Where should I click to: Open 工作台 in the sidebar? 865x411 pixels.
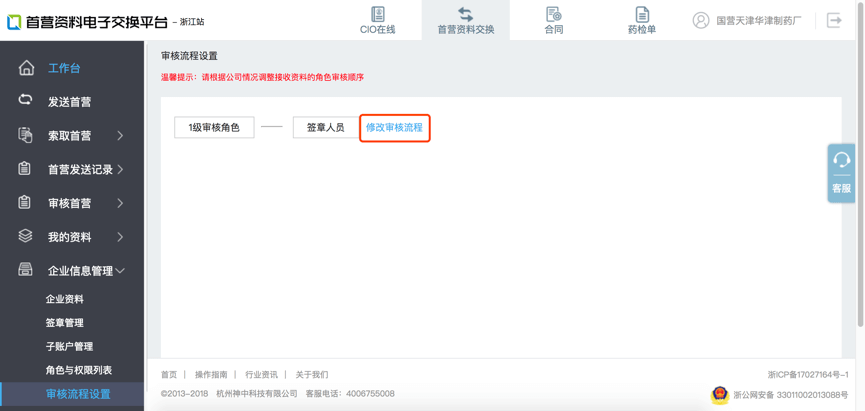[64, 68]
